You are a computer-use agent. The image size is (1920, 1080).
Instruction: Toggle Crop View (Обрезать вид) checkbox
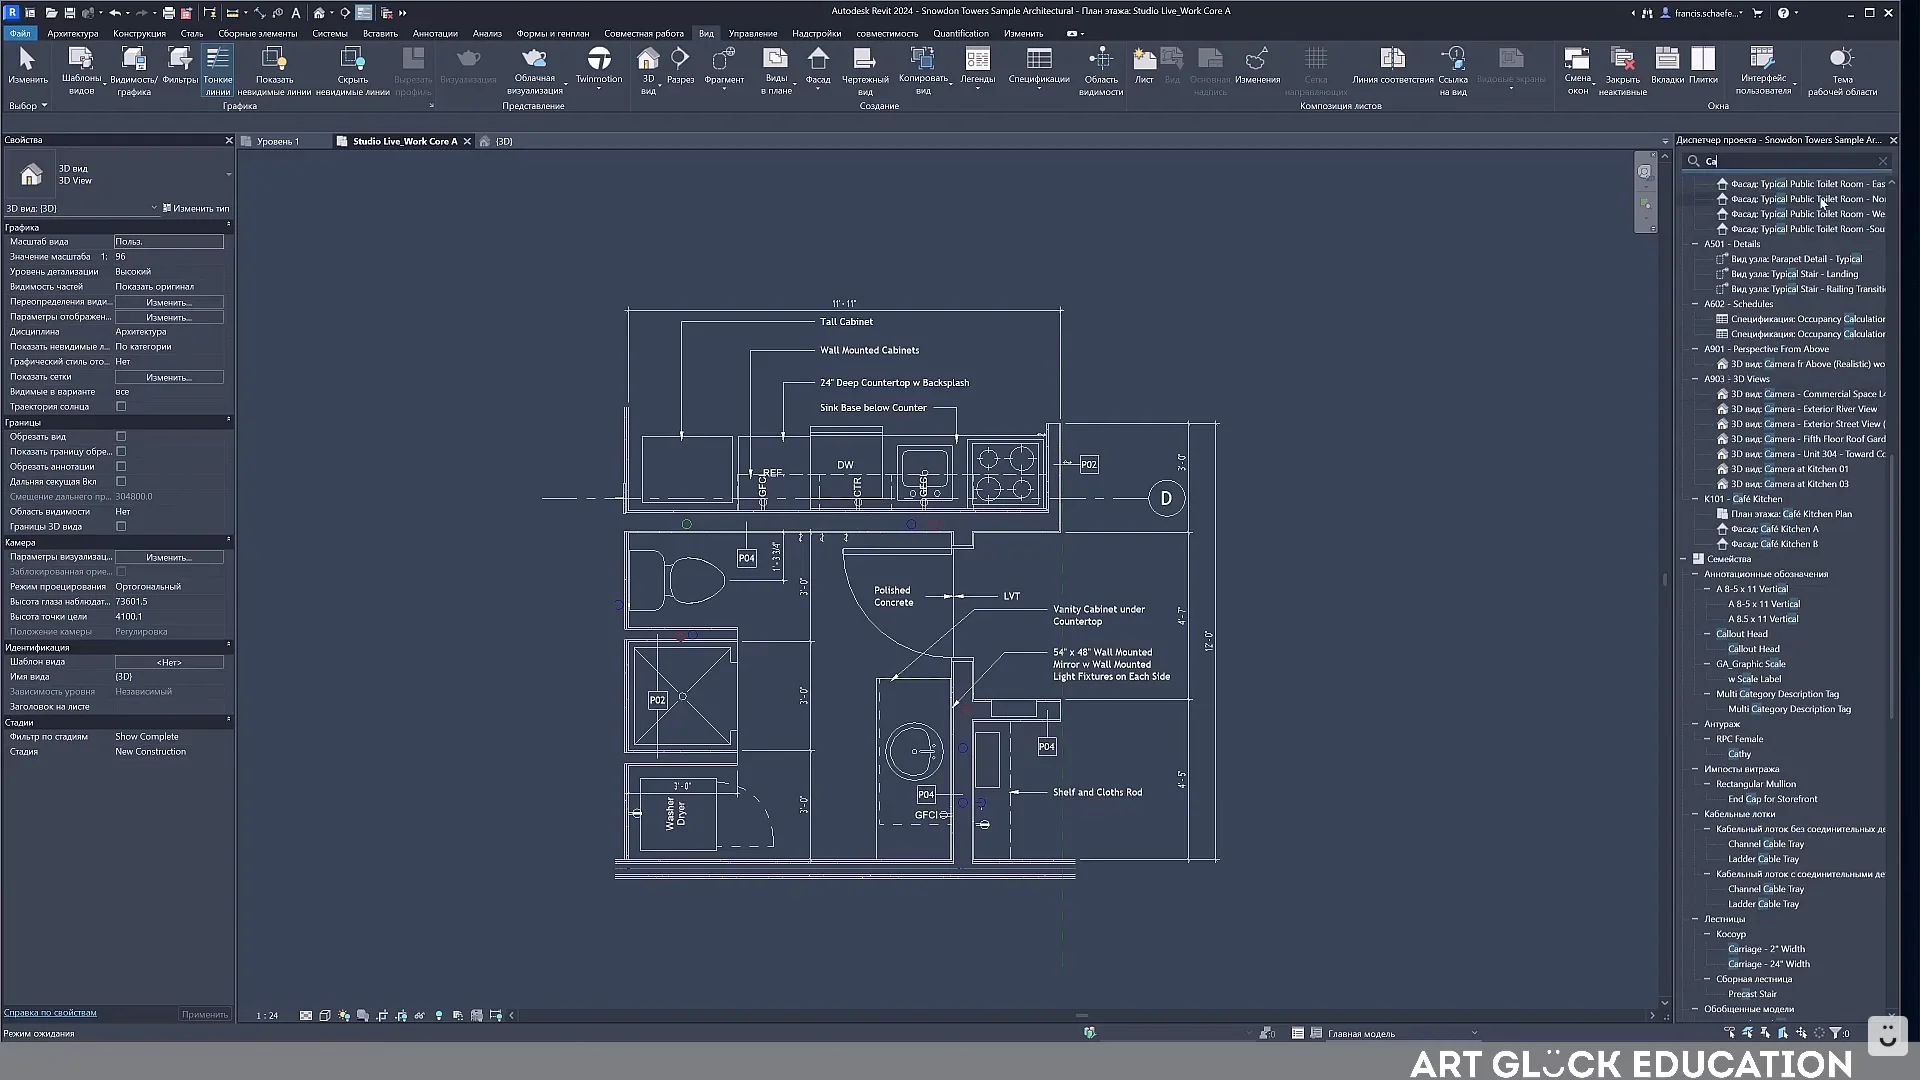click(121, 437)
